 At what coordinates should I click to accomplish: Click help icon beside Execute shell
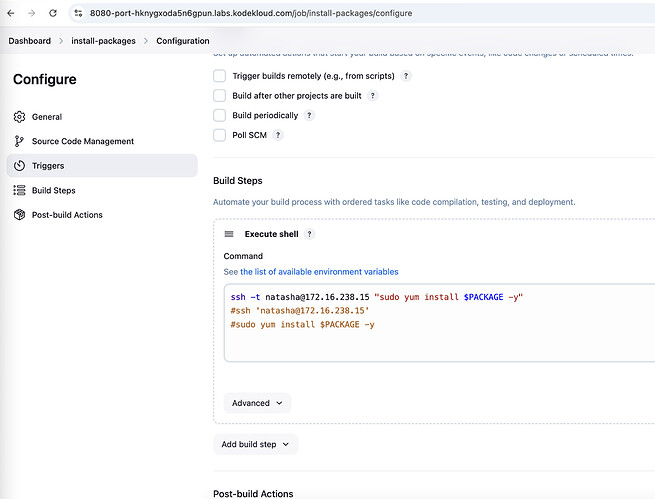coord(309,234)
